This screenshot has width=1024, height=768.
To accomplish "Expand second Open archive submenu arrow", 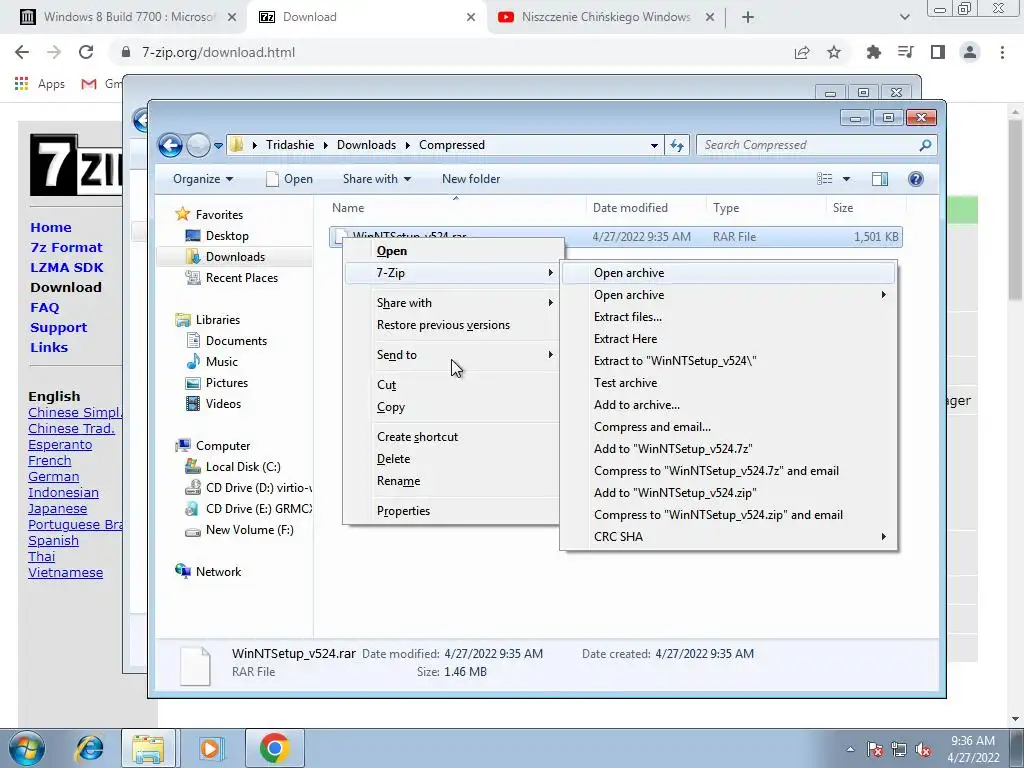I will pyautogui.click(x=884, y=295).
